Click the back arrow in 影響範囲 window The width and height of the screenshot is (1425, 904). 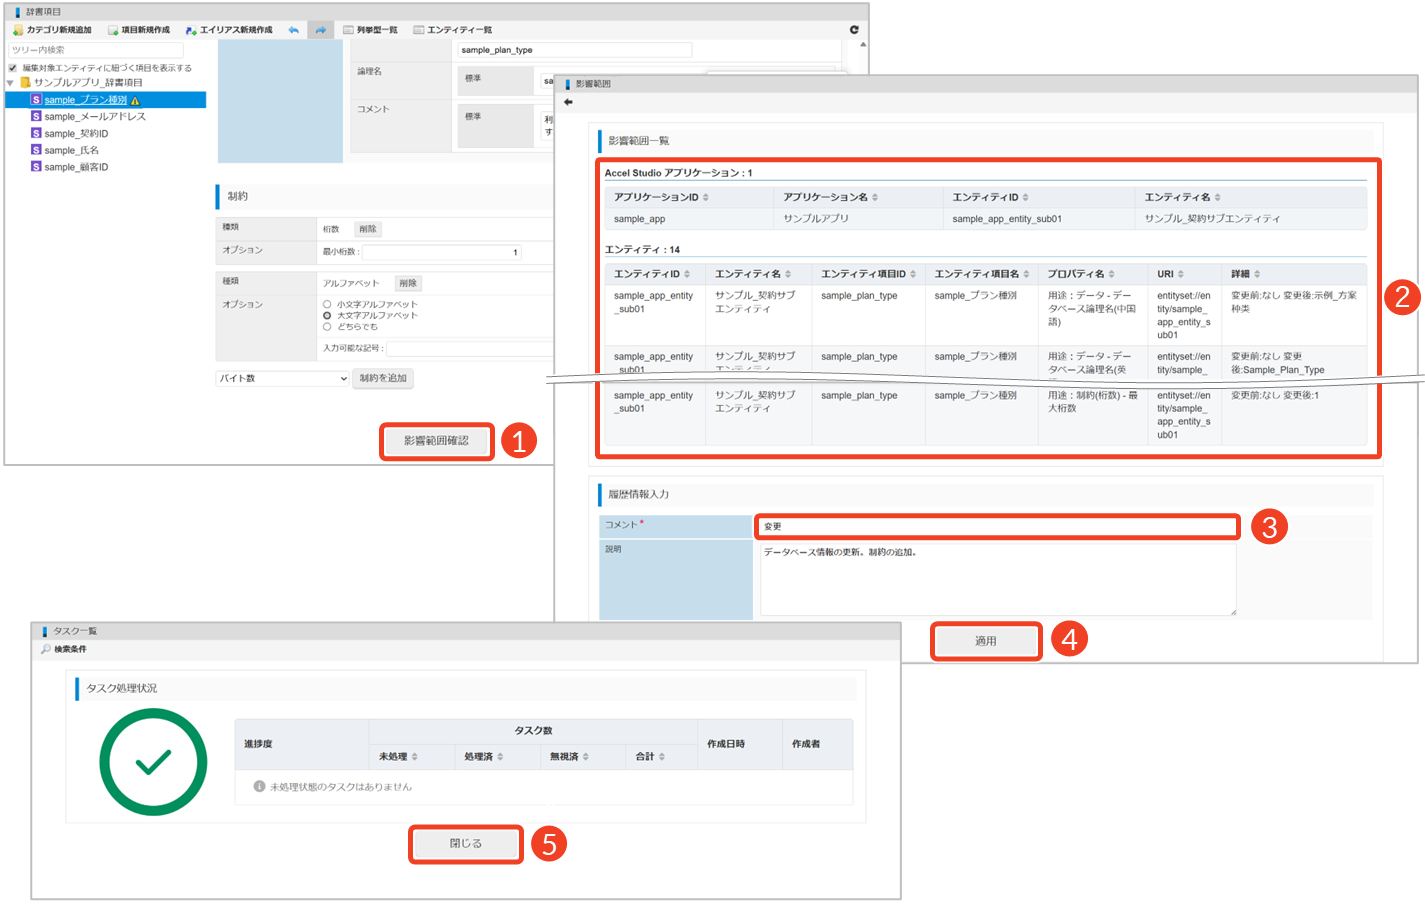point(568,102)
